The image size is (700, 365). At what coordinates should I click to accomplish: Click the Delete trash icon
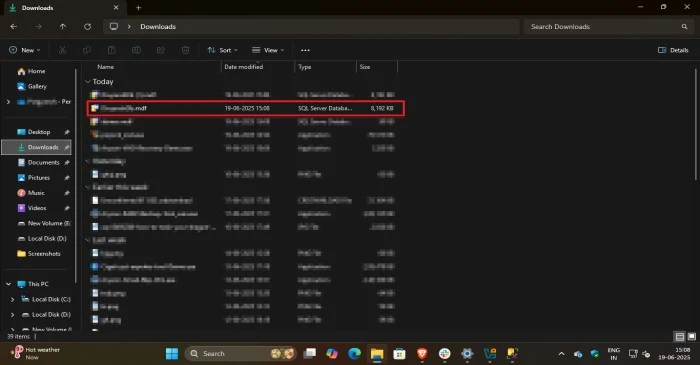tap(185, 50)
